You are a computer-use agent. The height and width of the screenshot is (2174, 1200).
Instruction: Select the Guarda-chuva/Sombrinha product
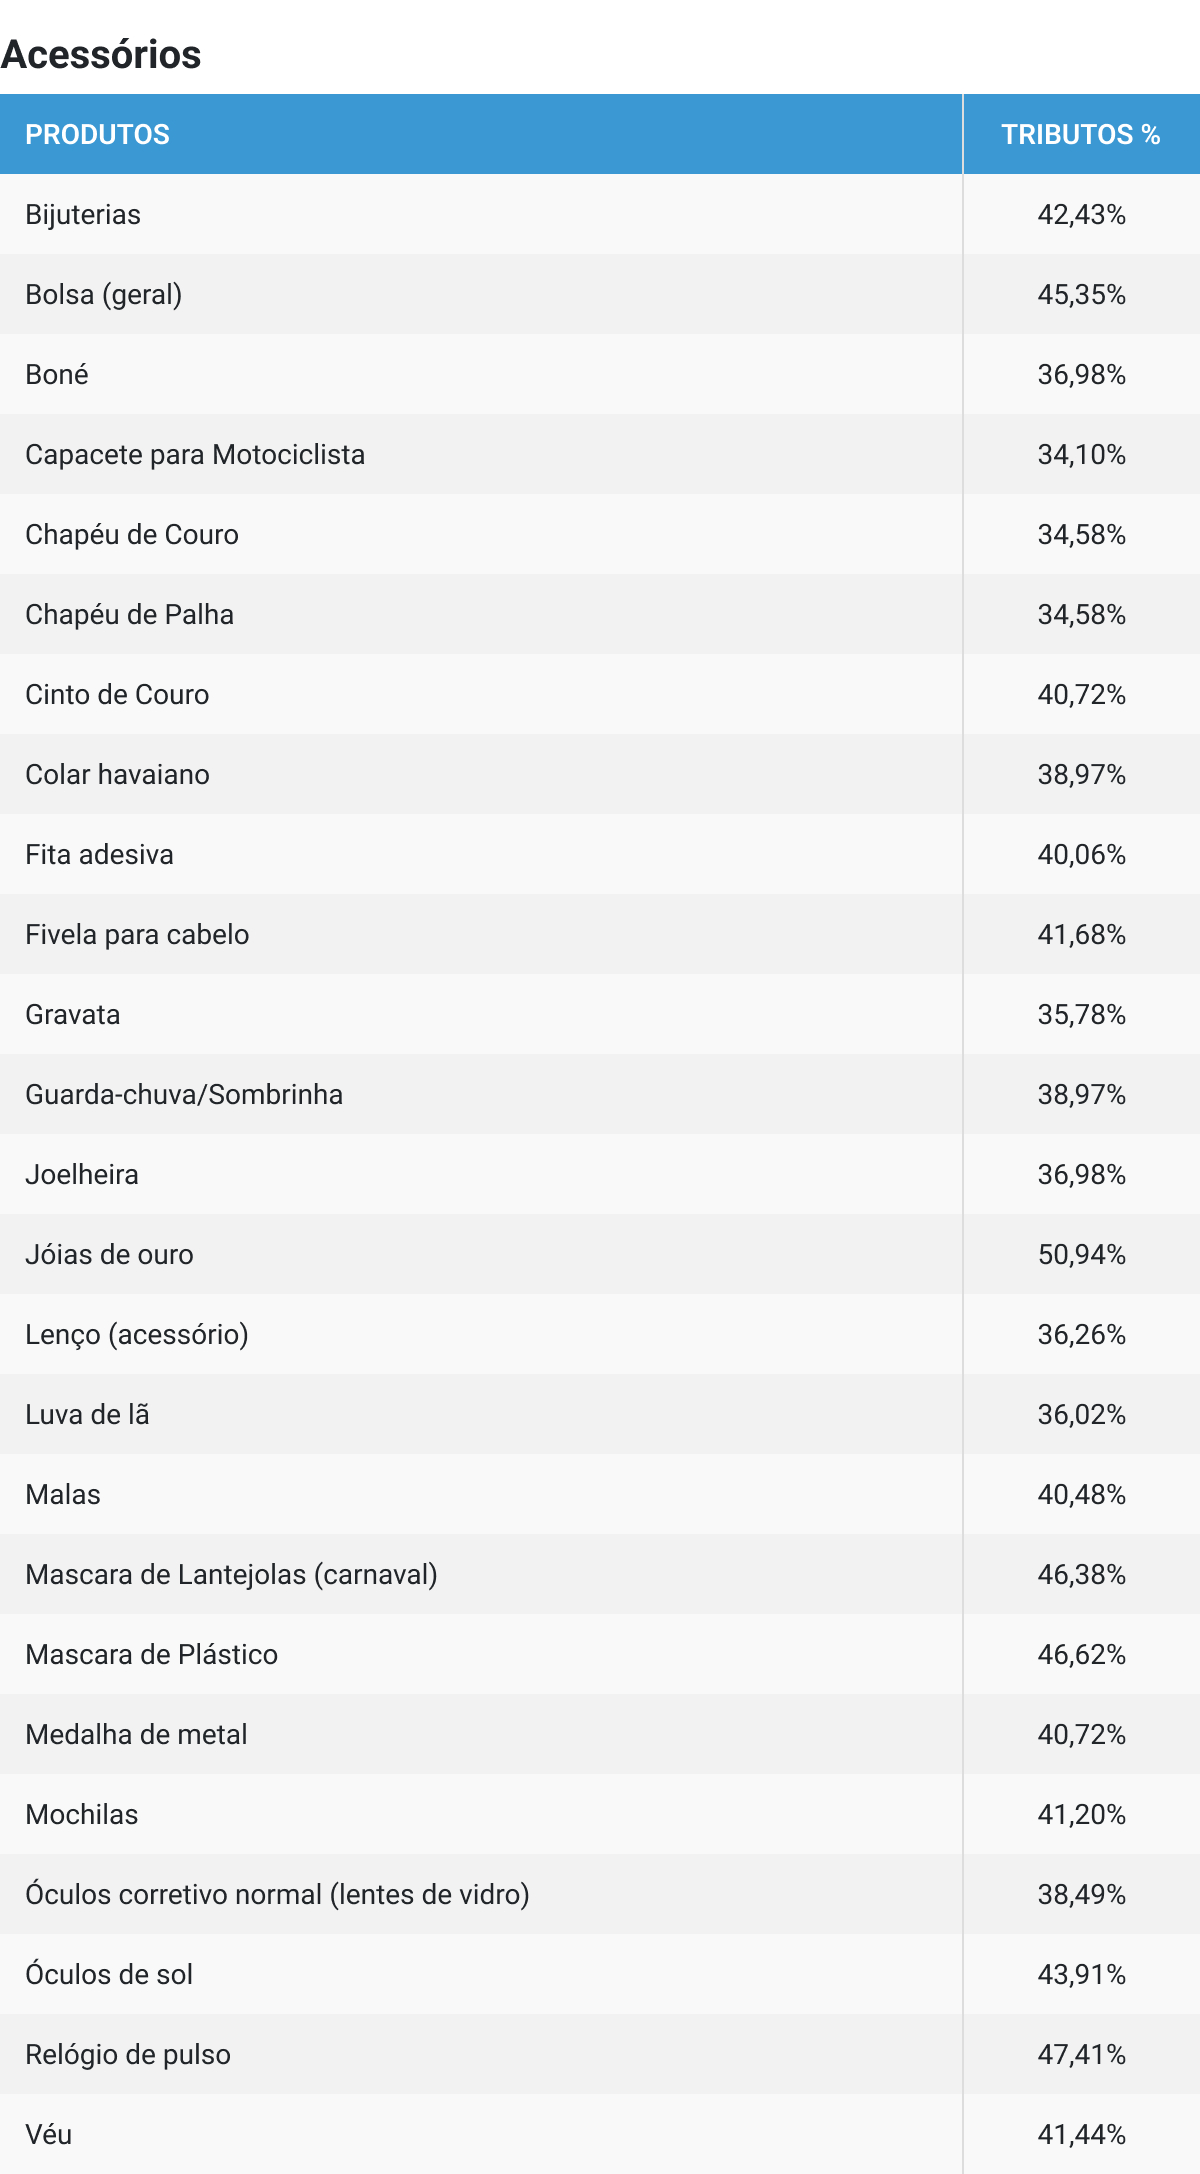[184, 1094]
